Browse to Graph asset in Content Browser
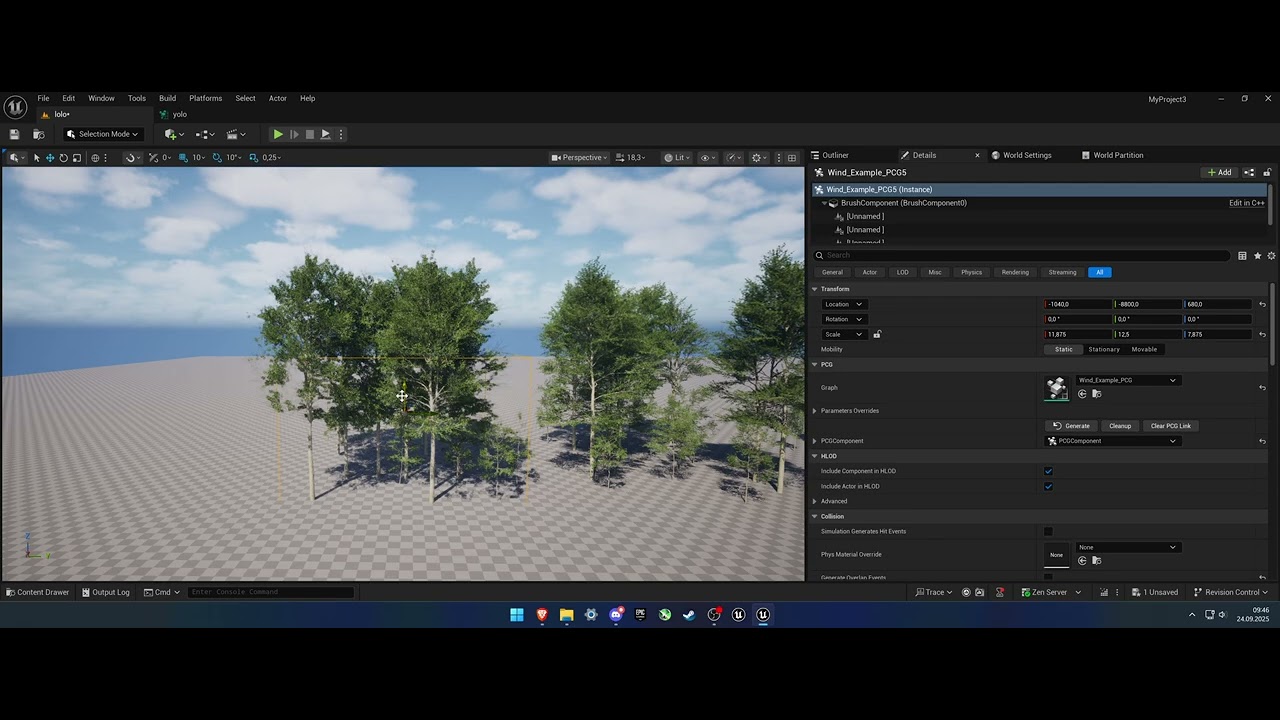 click(1096, 394)
